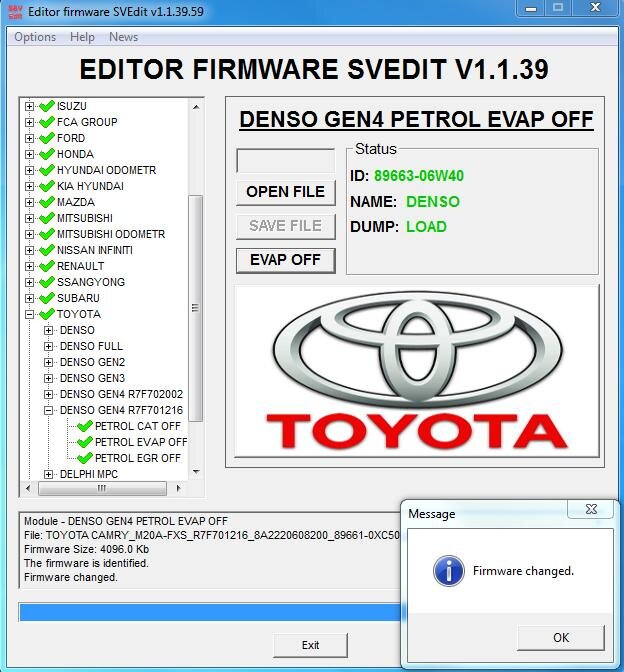Select the NISSAN INFINITI tree item
The image size is (624, 672).
pos(95,250)
